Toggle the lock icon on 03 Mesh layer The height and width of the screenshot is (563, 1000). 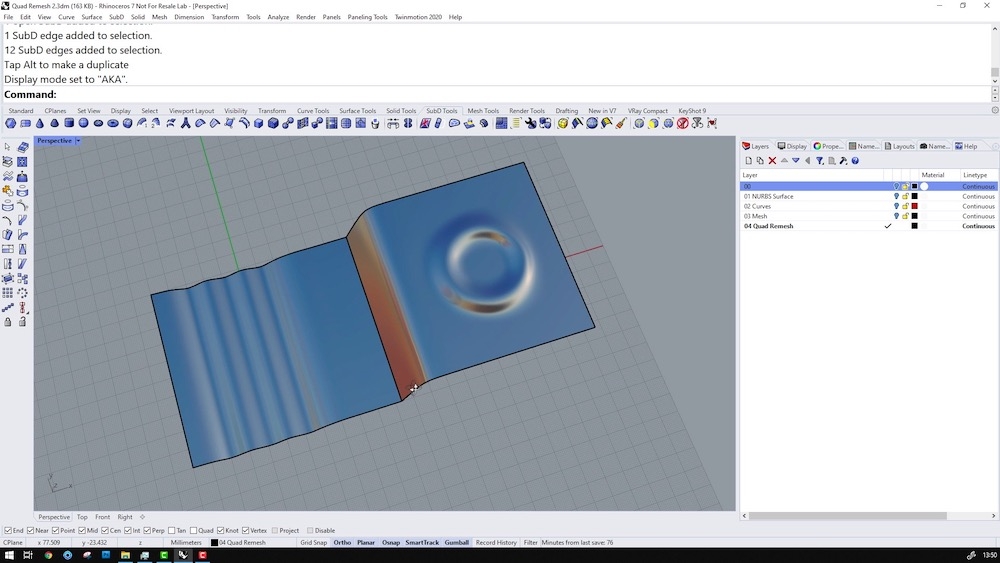pos(905,216)
